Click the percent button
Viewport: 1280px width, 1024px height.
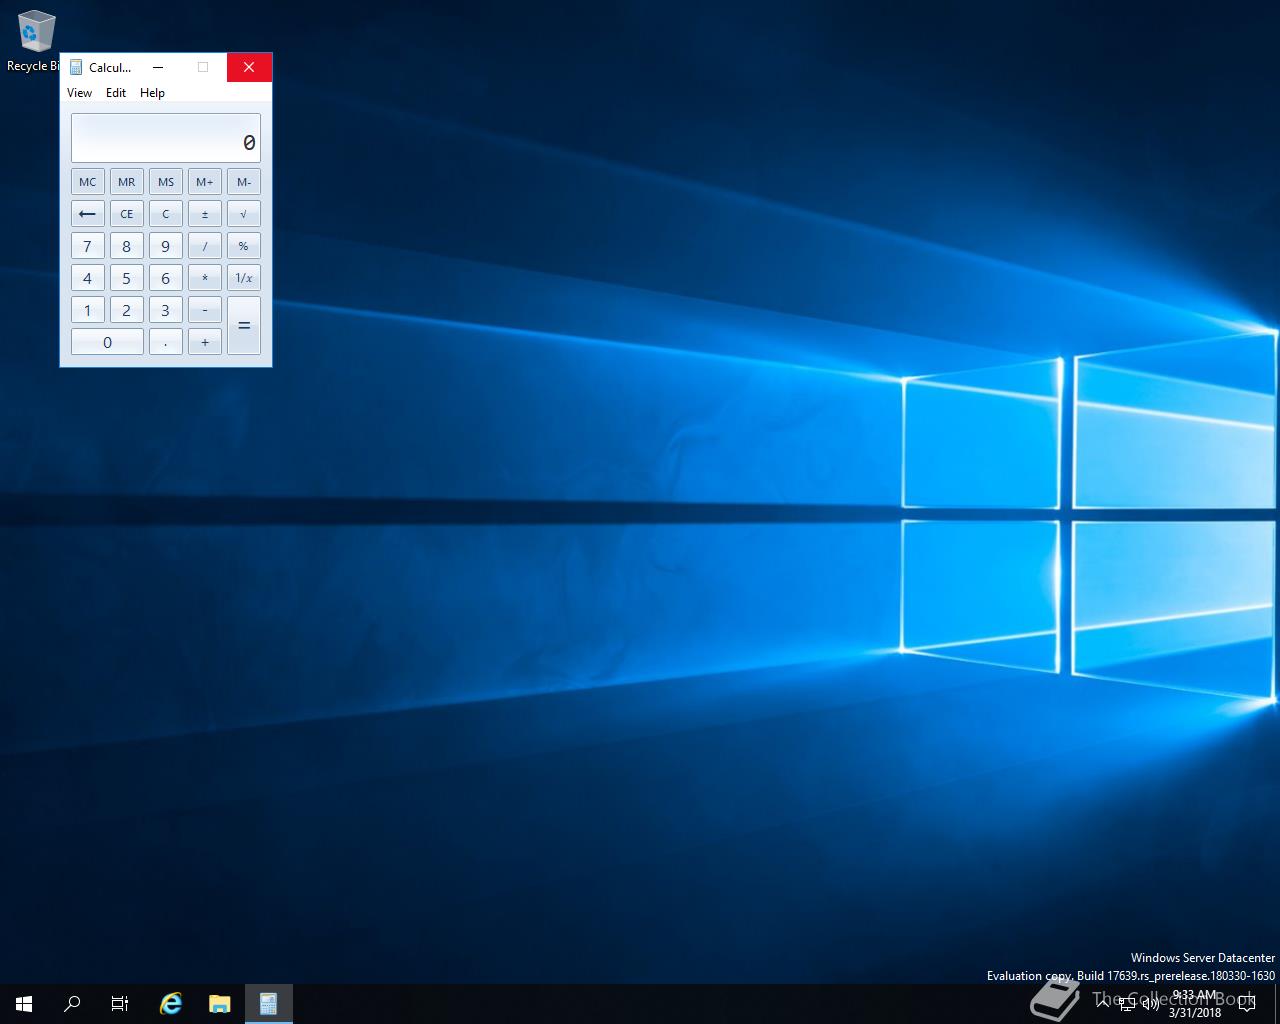click(244, 246)
